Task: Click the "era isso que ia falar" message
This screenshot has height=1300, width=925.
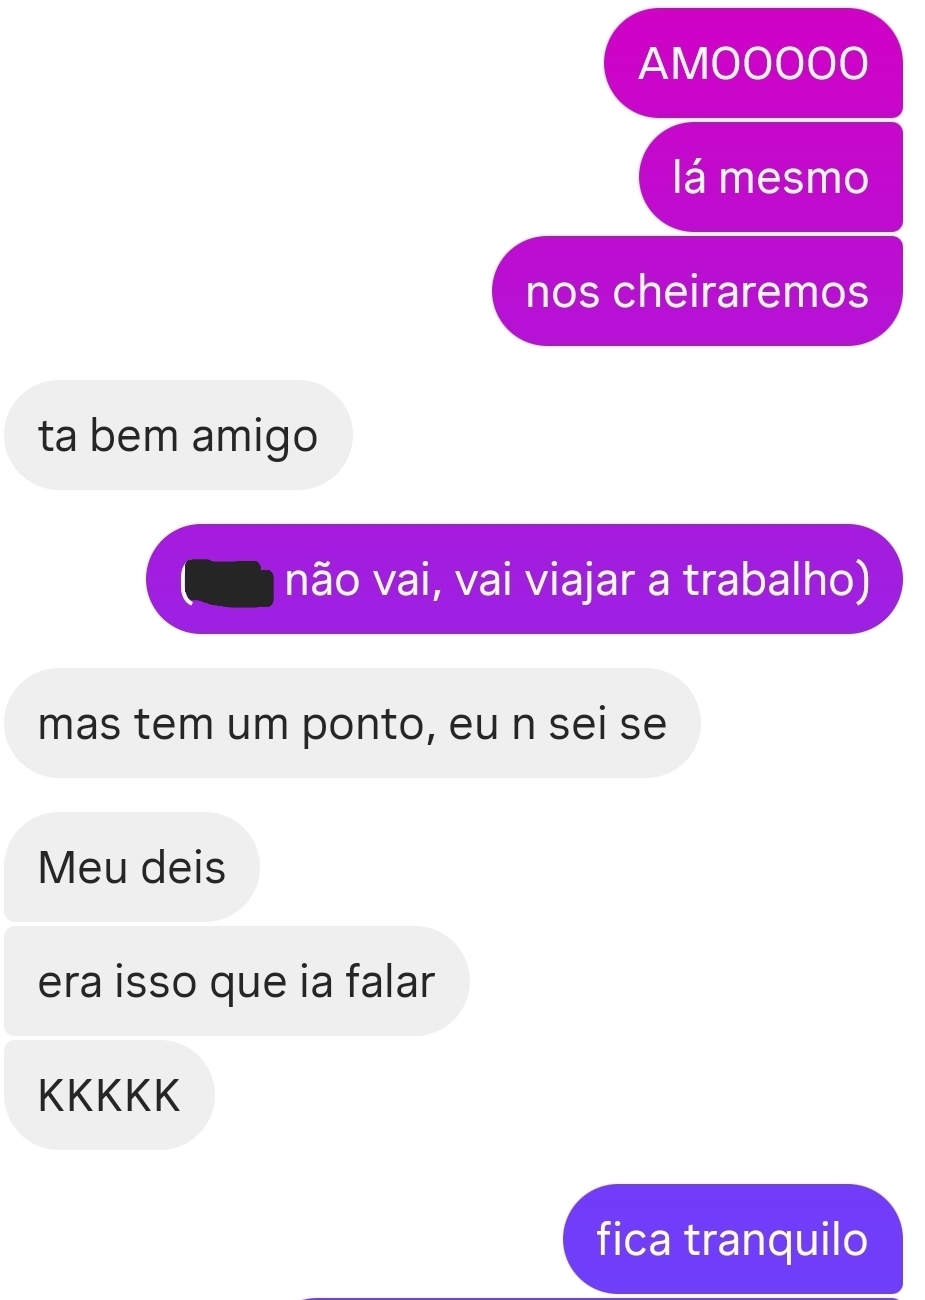Action: 236,981
